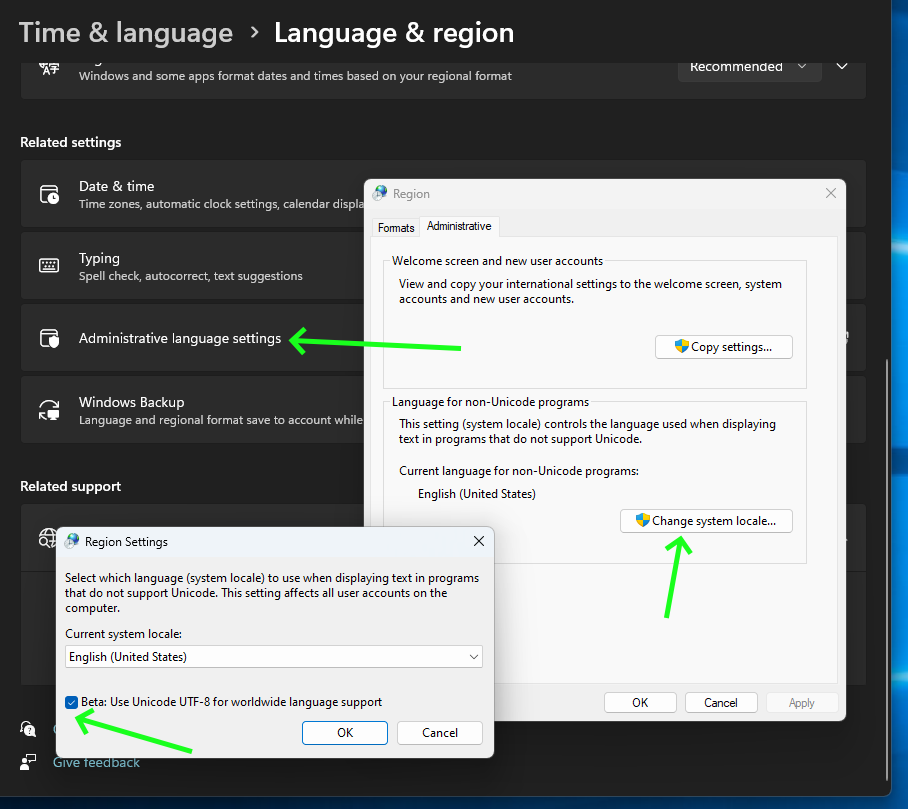The height and width of the screenshot is (809, 908).
Task: Click the Get help headset icon
Action: (x=28, y=729)
